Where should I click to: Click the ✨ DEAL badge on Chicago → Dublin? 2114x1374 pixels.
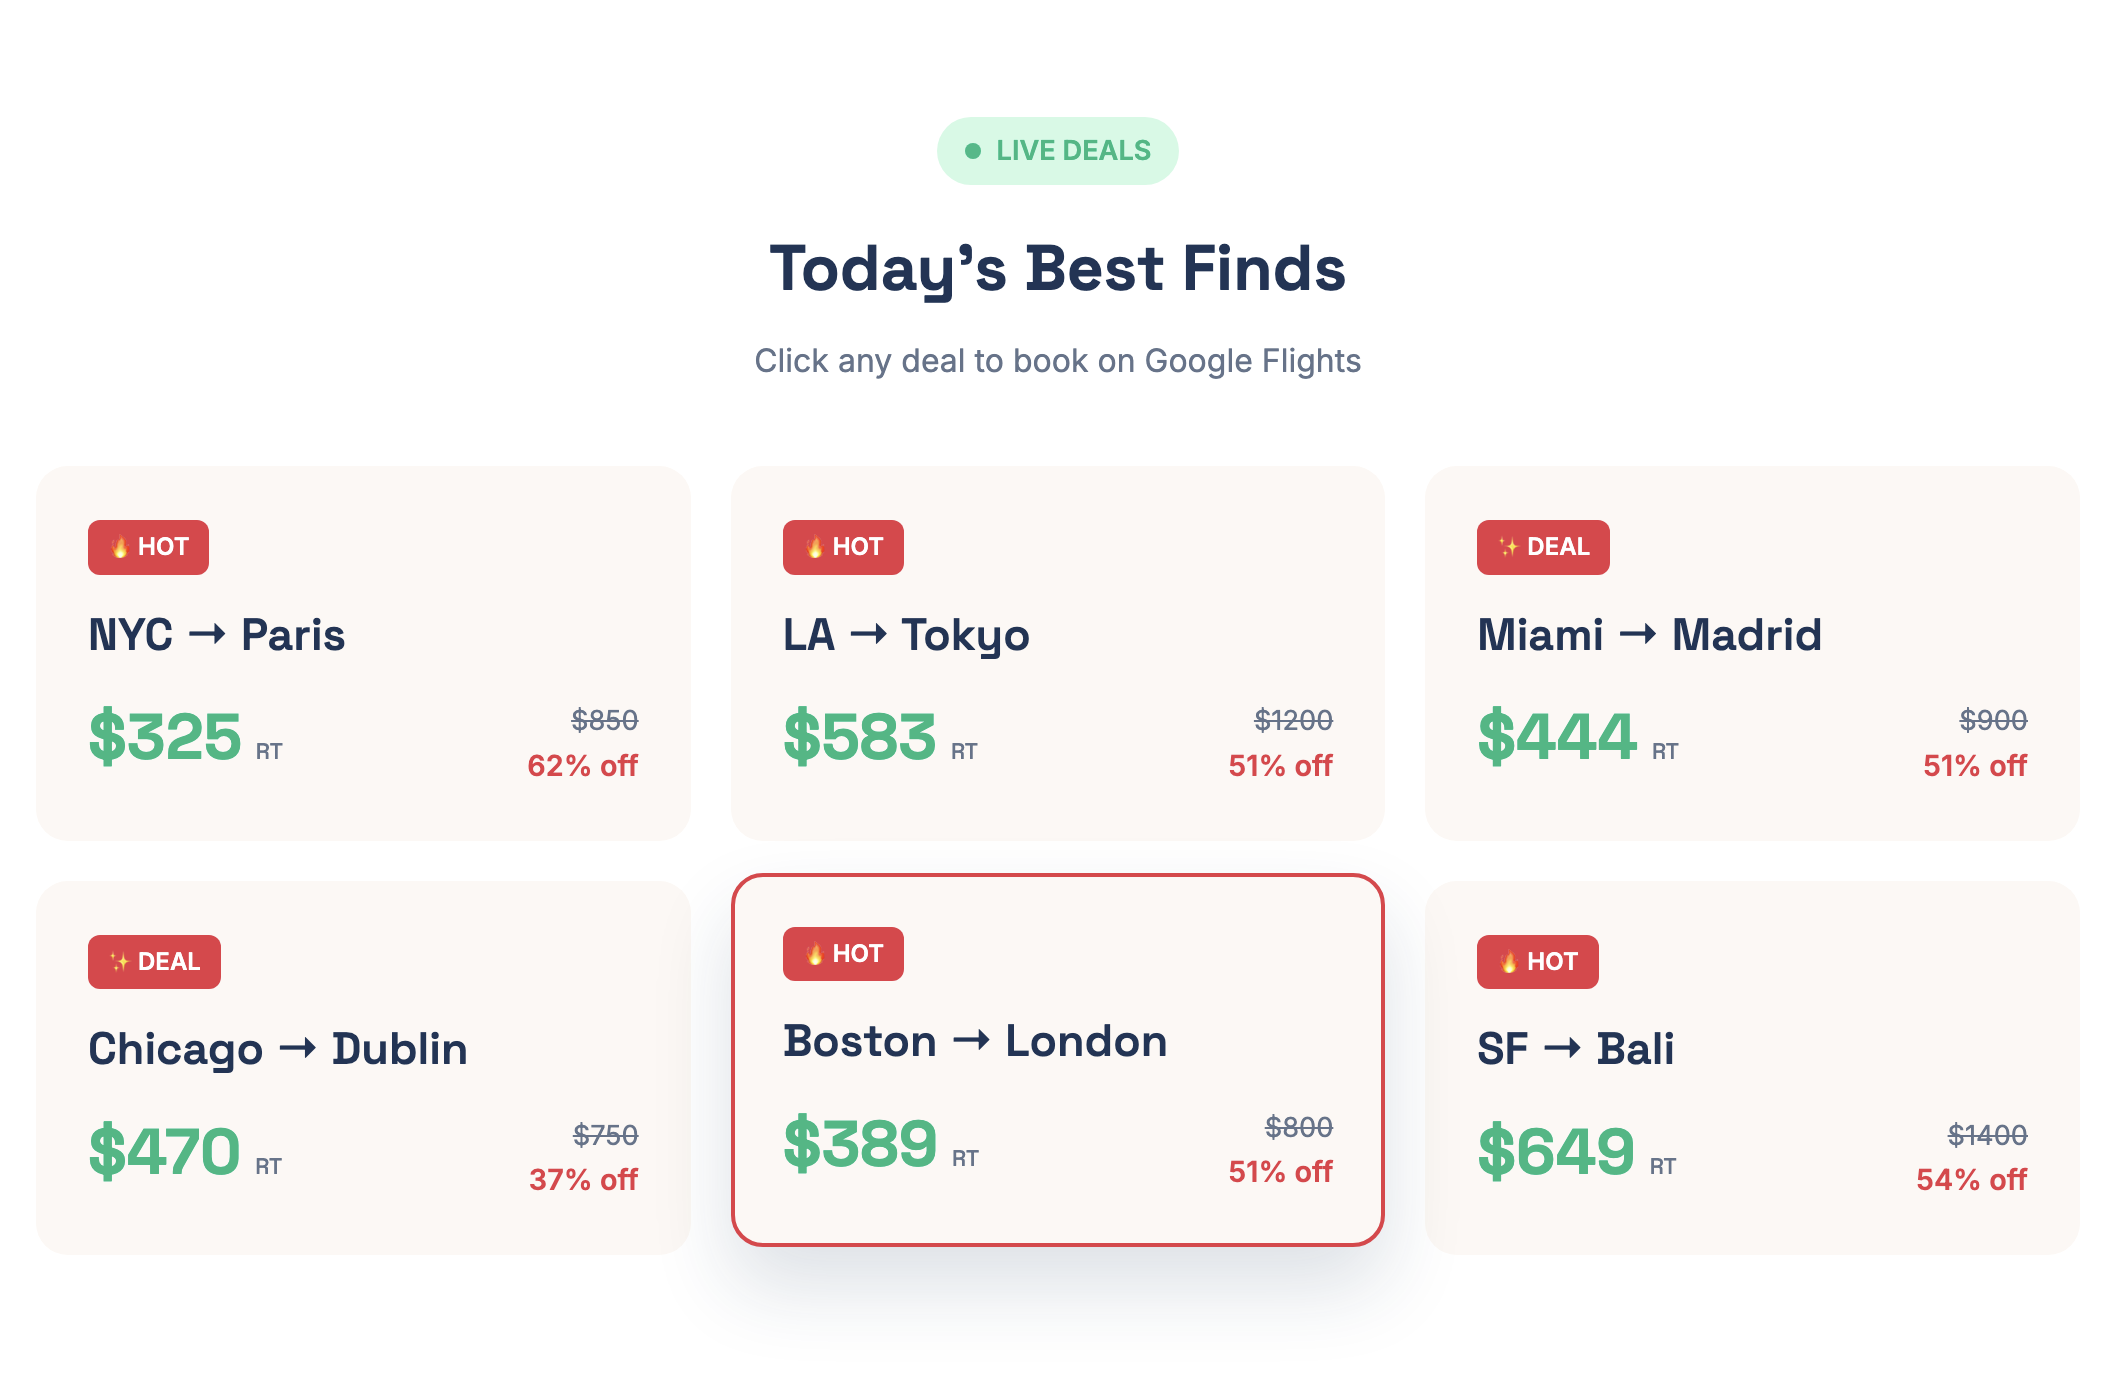coord(154,962)
